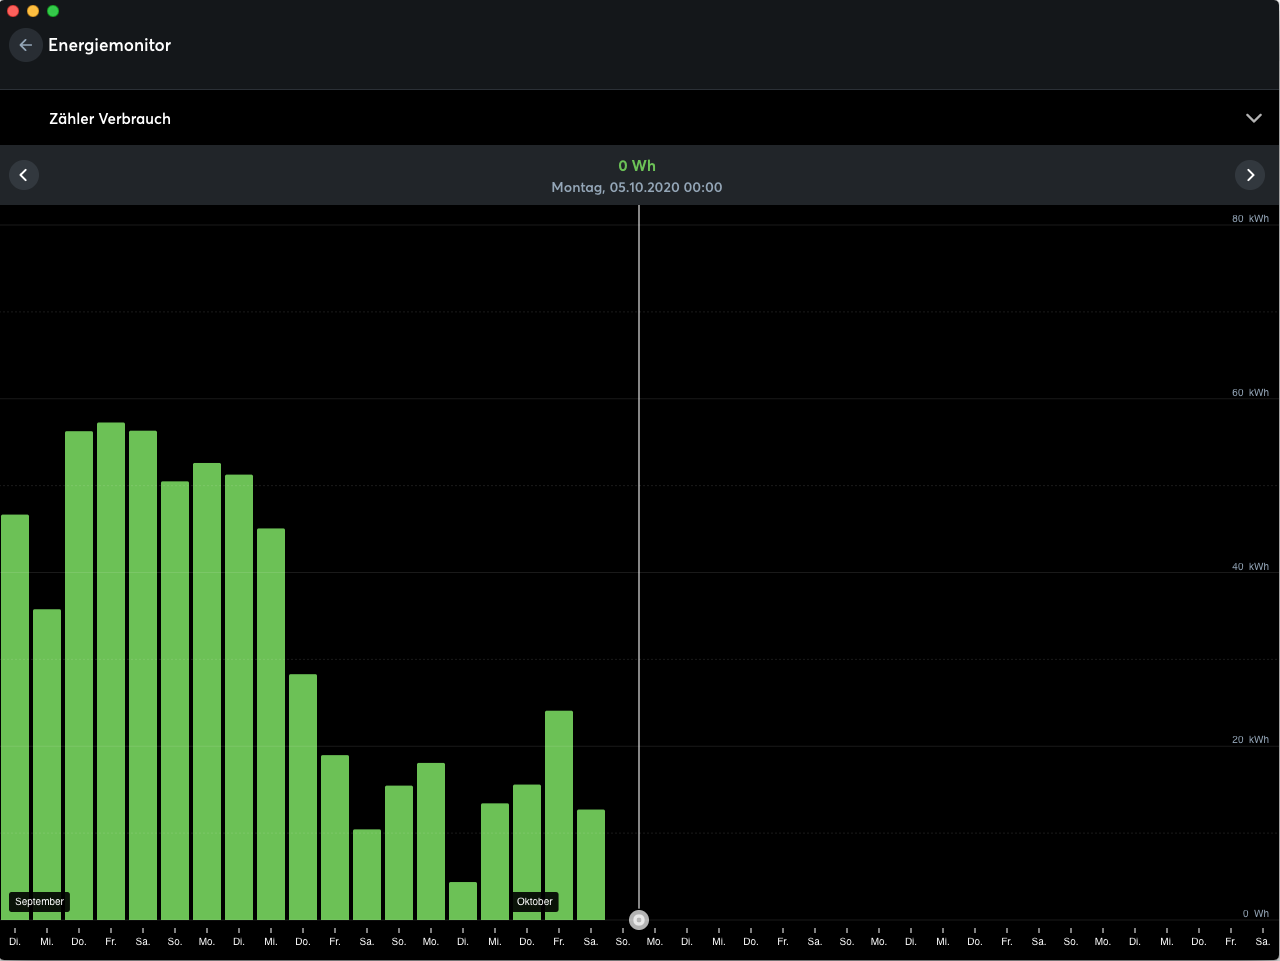This screenshot has height=961, width=1280.
Task: Click the 80 kWh axis label
Action: tap(1250, 219)
